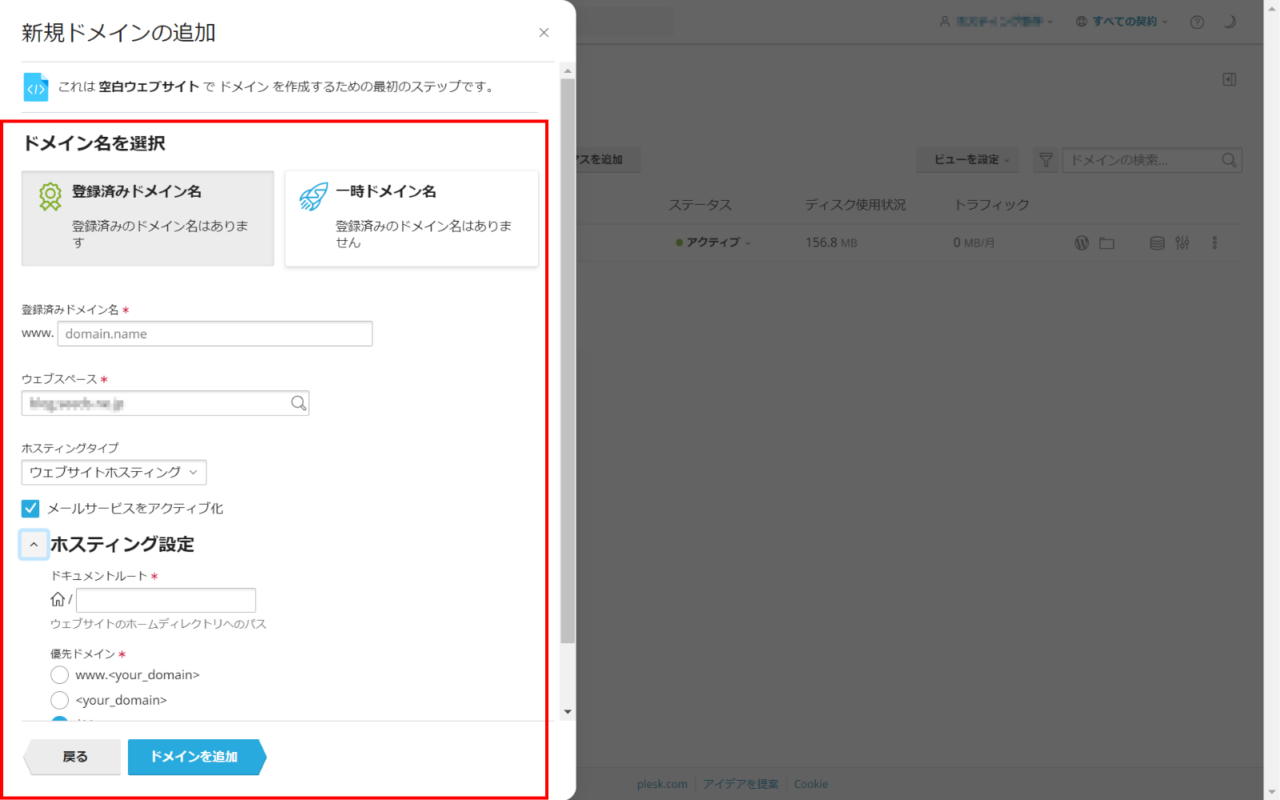Screen dimensions: 1280x800
Task: Collapse the ホスティング設定 section
Action: click(33, 544)
